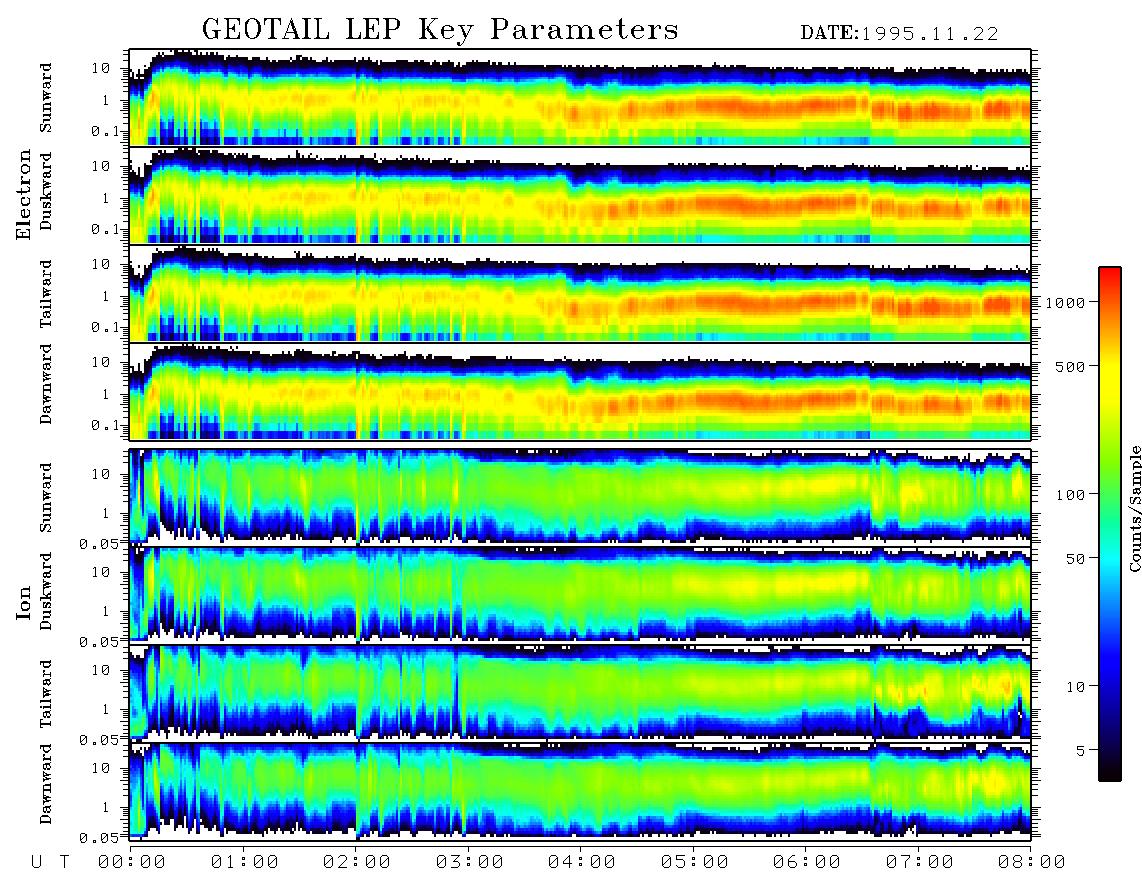The width and height of the screenshot is (1142, 880).
Task: Click the Electron Sunward spectrogram panel
Action: pyautogui.click(x=580, y=97)
